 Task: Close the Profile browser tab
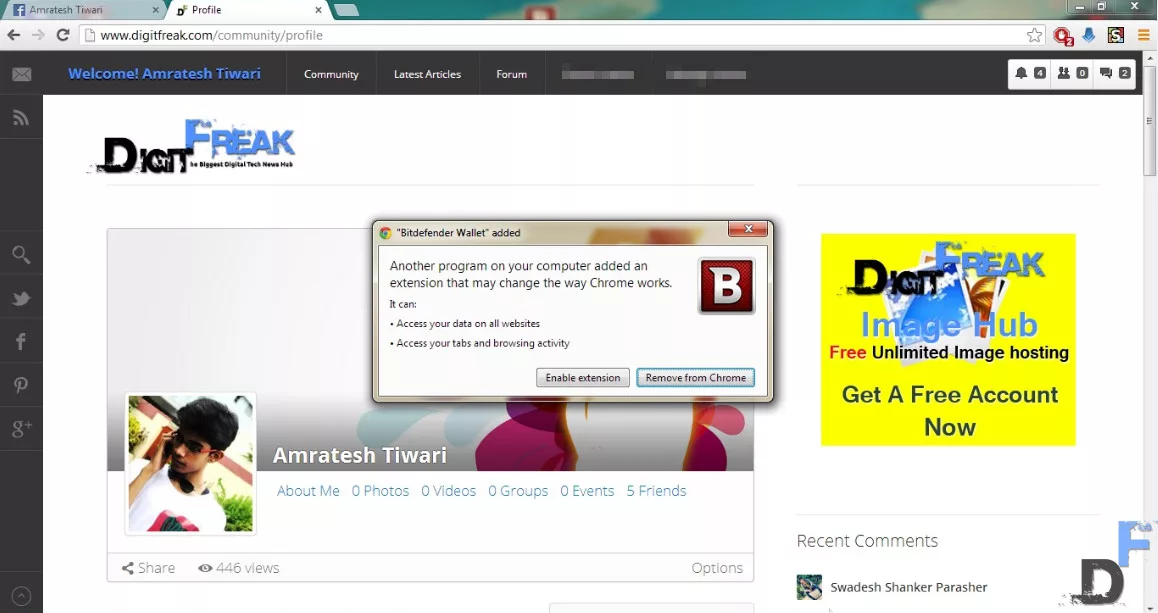click(318, 10)
